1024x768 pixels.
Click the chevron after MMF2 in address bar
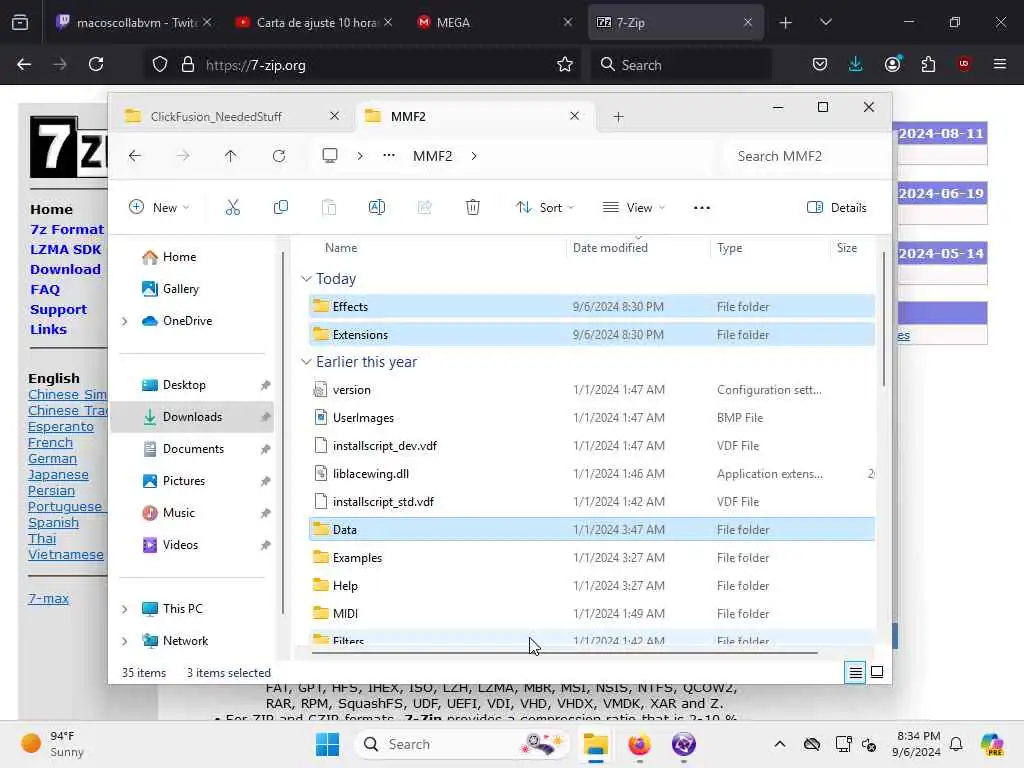tap(474, 156)
